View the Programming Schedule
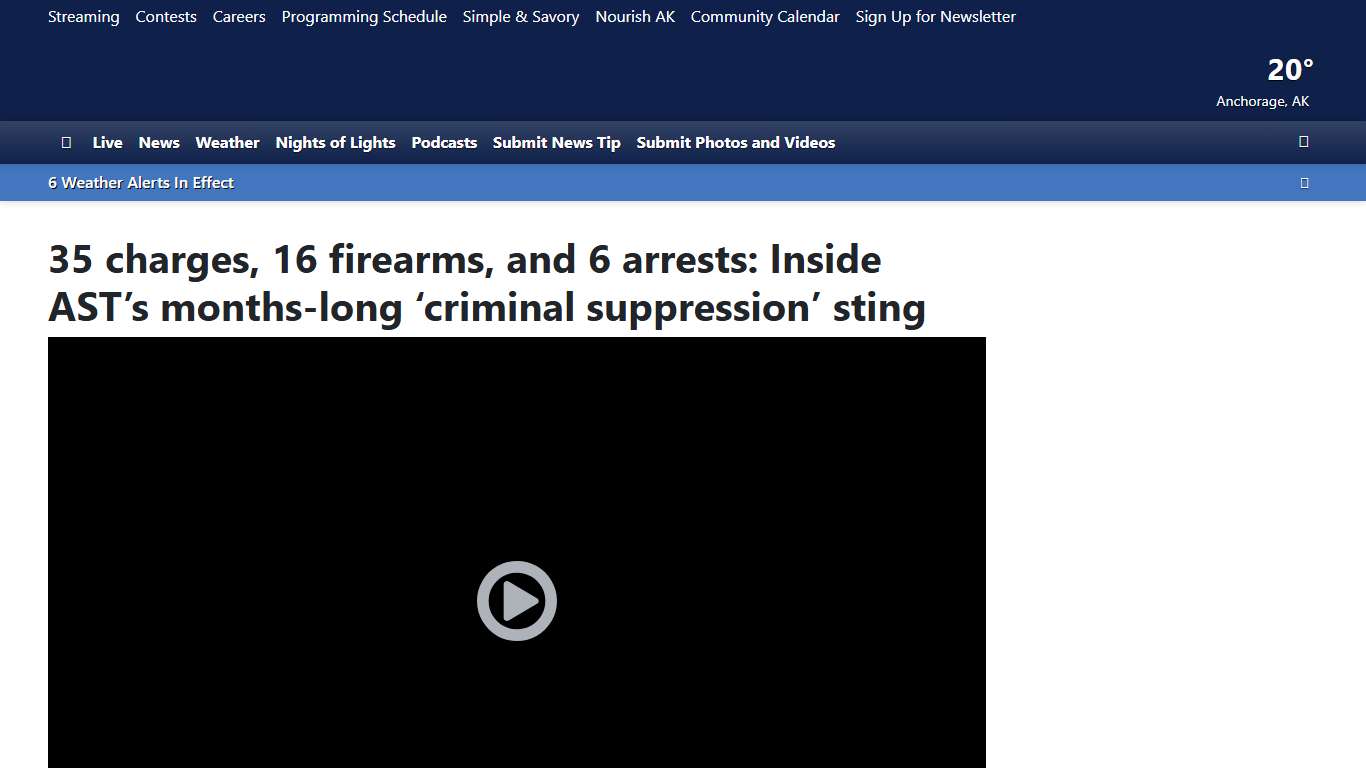1366x768 pixels. 364,16
